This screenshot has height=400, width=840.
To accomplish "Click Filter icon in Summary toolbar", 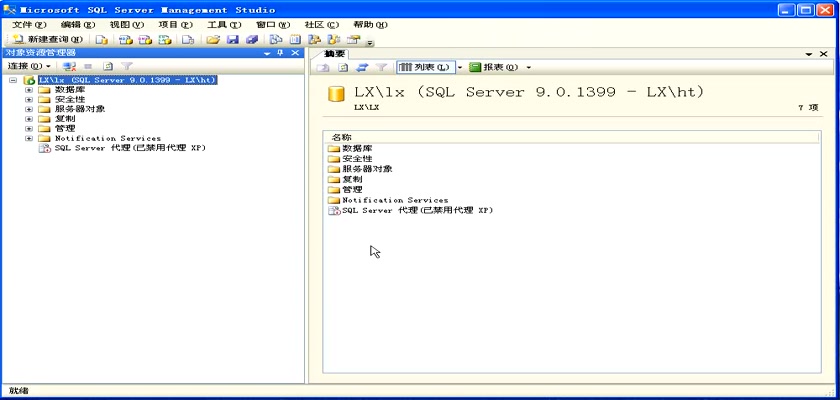I will click(381, 67).
